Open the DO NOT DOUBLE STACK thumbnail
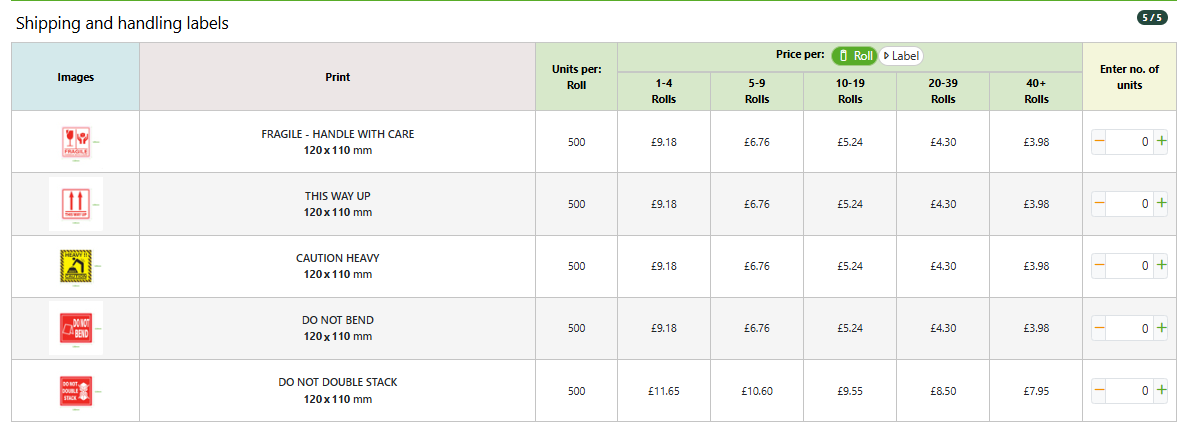Image resolution: width=1186 pixels, height=428 pixels. (76, 390)
